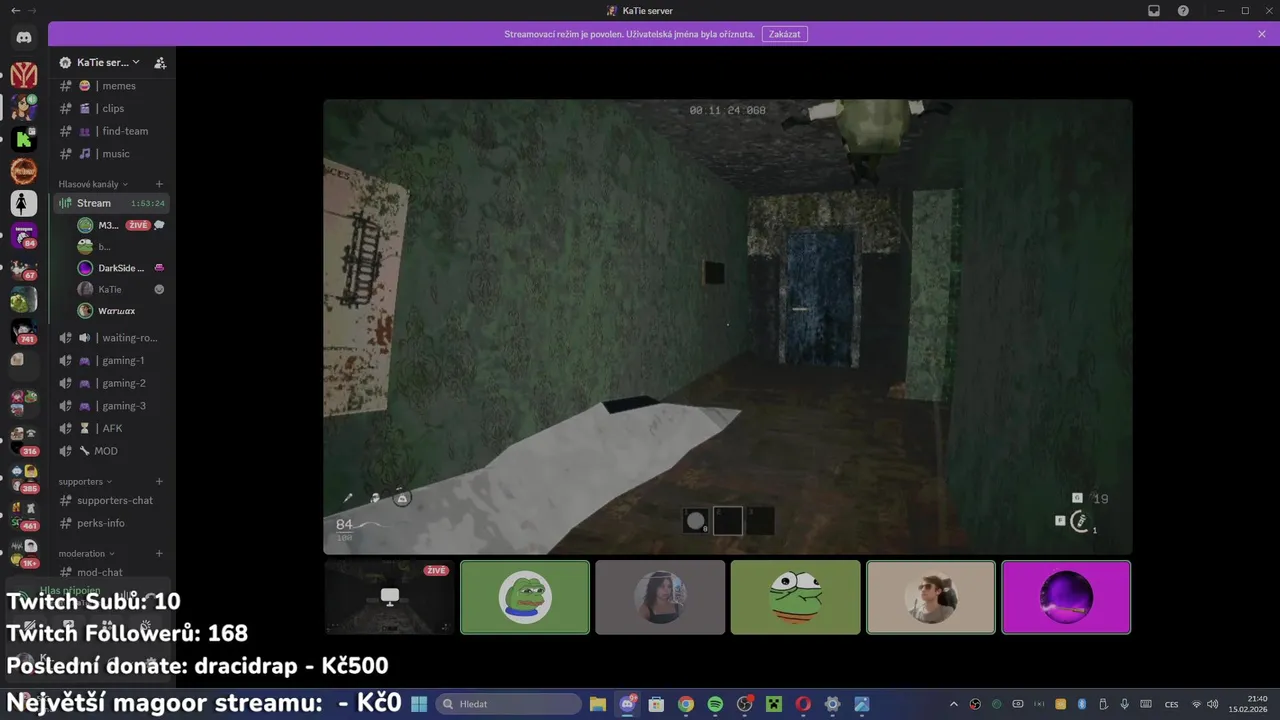Open the green K logo server icon
1280x720 pixels.
pyautogui.click(x=24, y=139)
